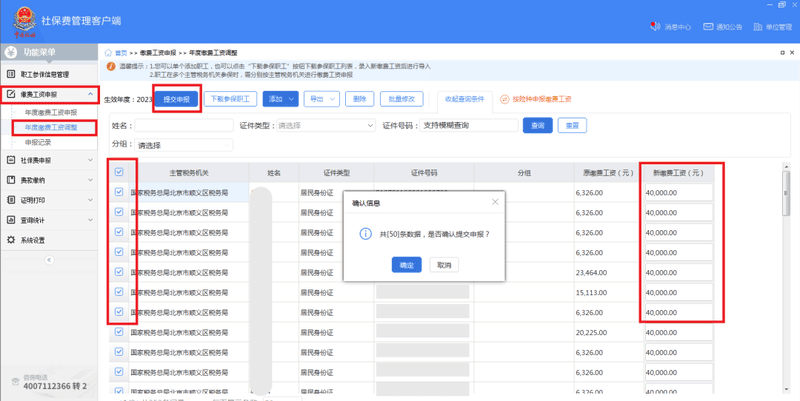Click the 证件号码 column header

coord(424,173)
